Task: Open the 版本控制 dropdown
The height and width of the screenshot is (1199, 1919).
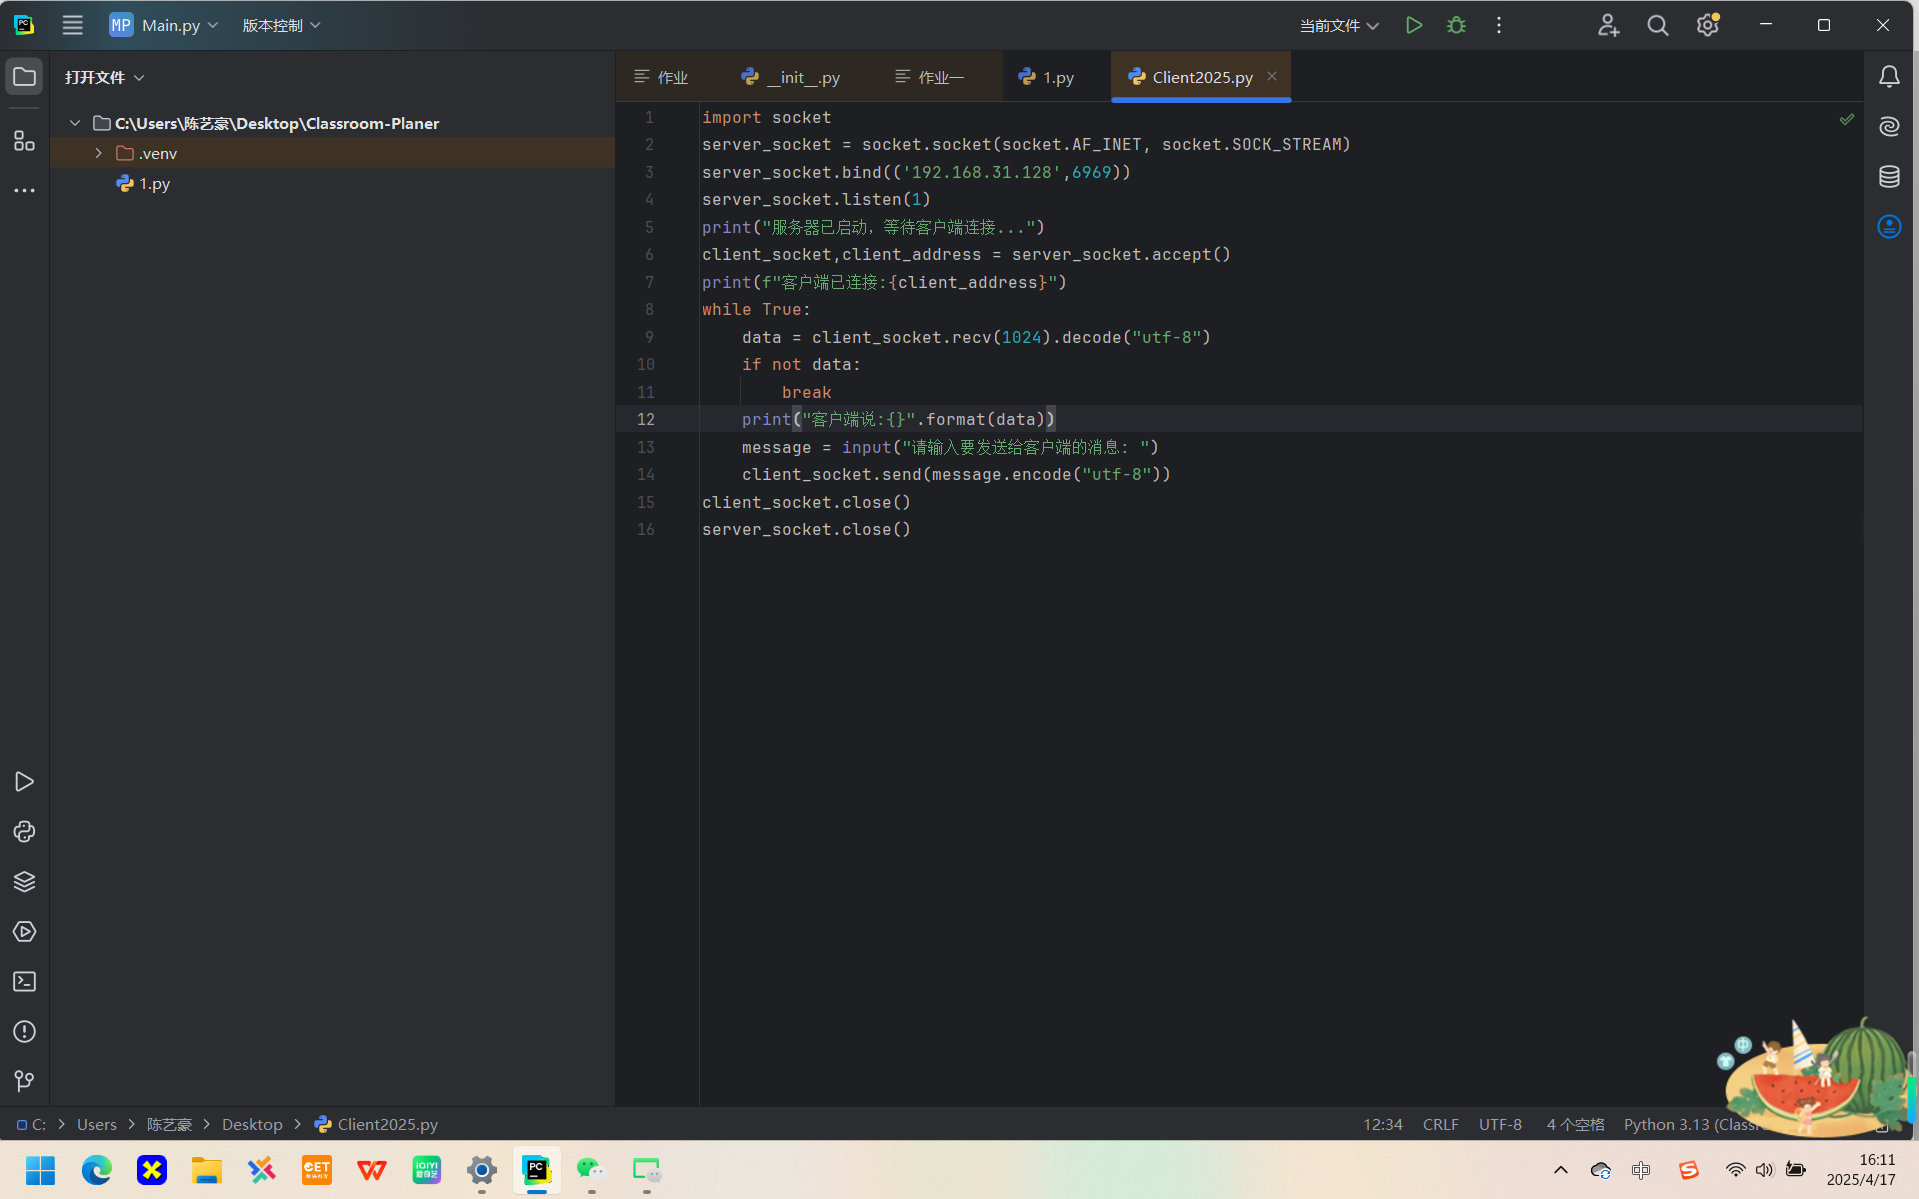Action: click(281, 25)
